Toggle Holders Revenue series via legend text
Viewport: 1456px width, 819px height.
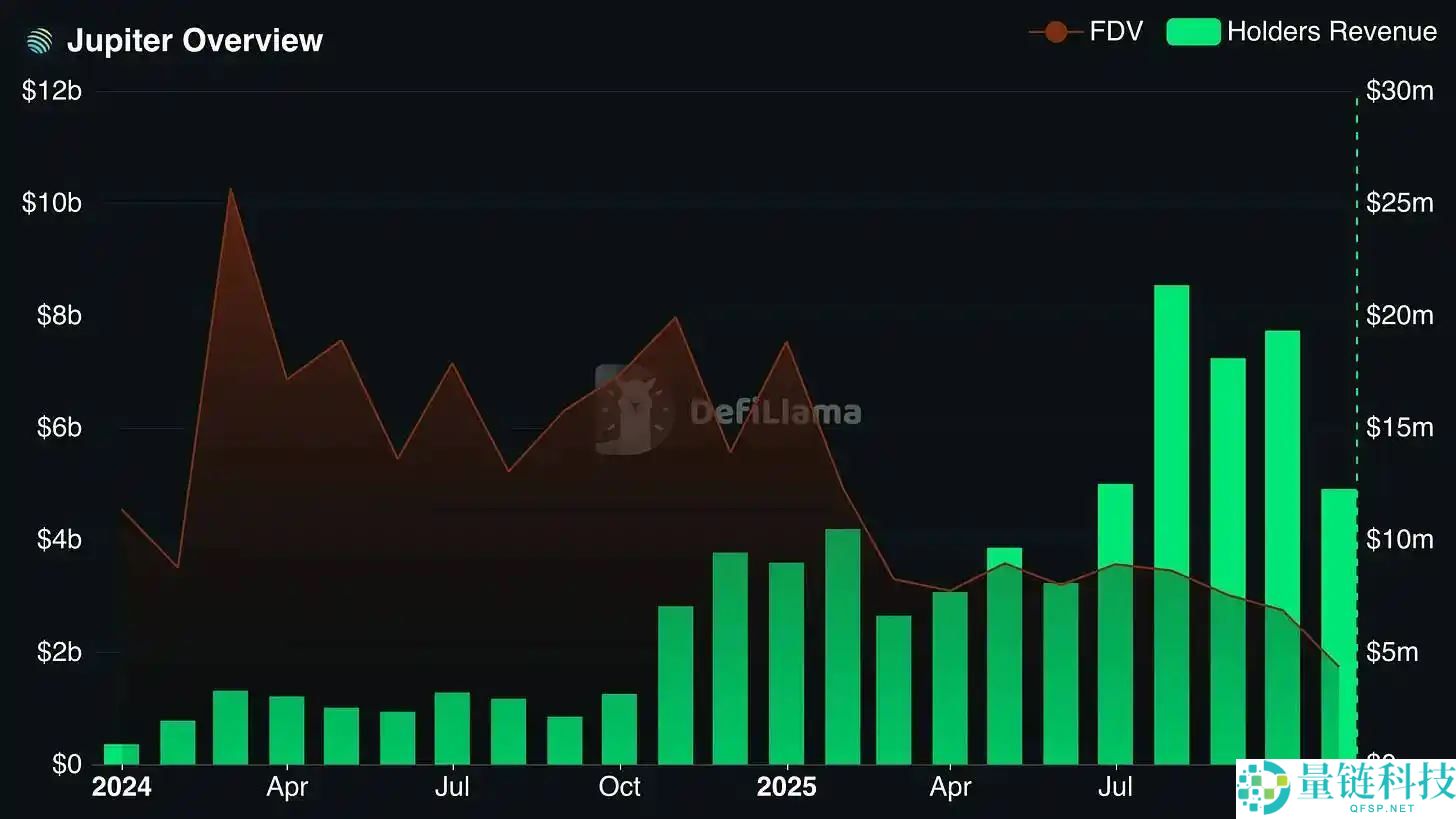pos(1331,32)
